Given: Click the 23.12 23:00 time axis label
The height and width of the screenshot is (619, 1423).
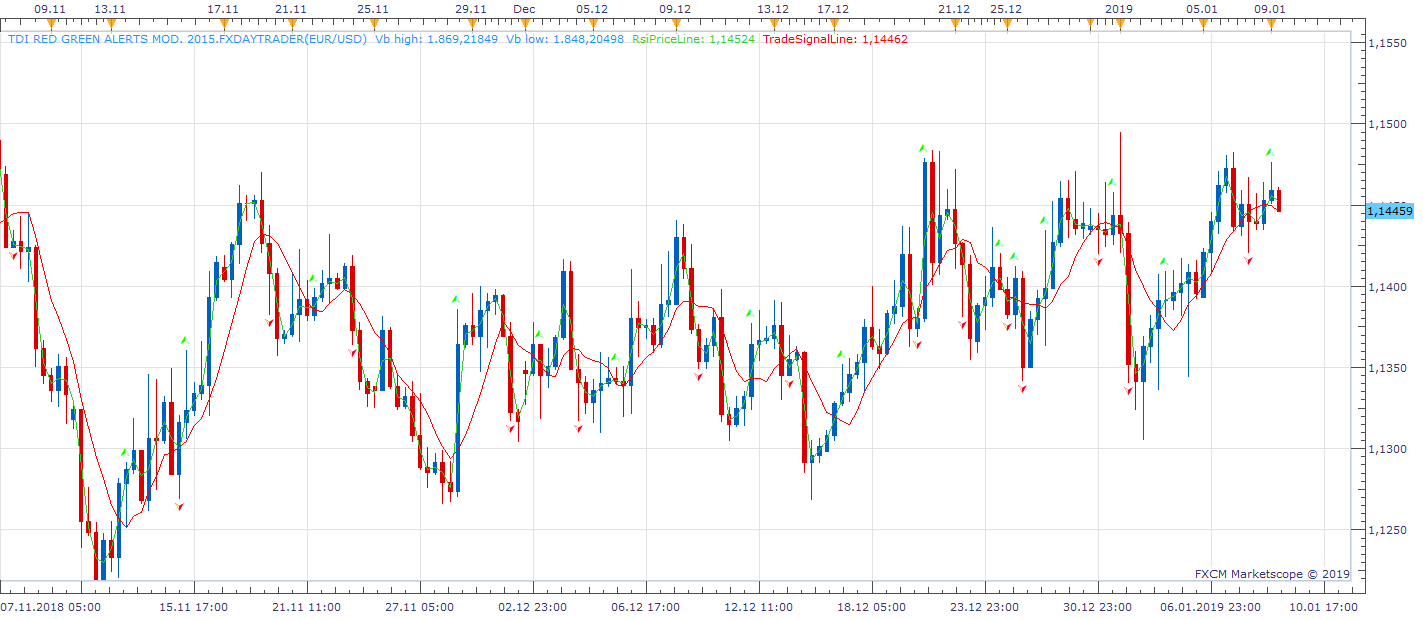Looking at the screenshot, I should (x=985, y=607).
